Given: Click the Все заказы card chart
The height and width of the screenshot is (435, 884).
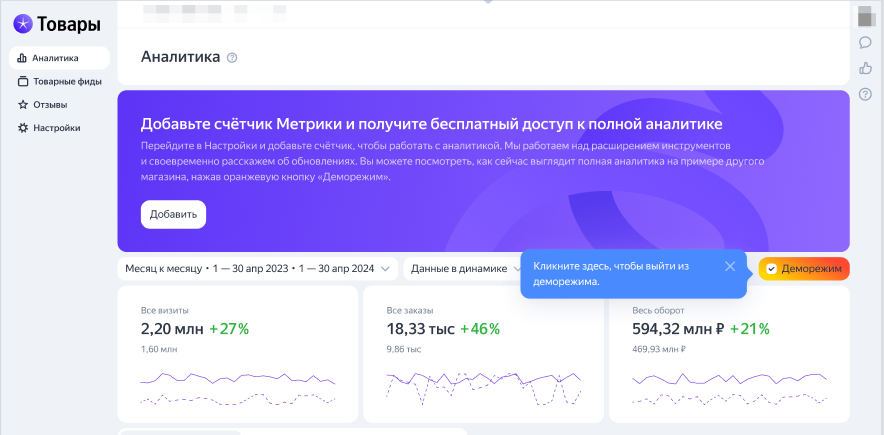Looking at the screenshot, I should [484, 389].
